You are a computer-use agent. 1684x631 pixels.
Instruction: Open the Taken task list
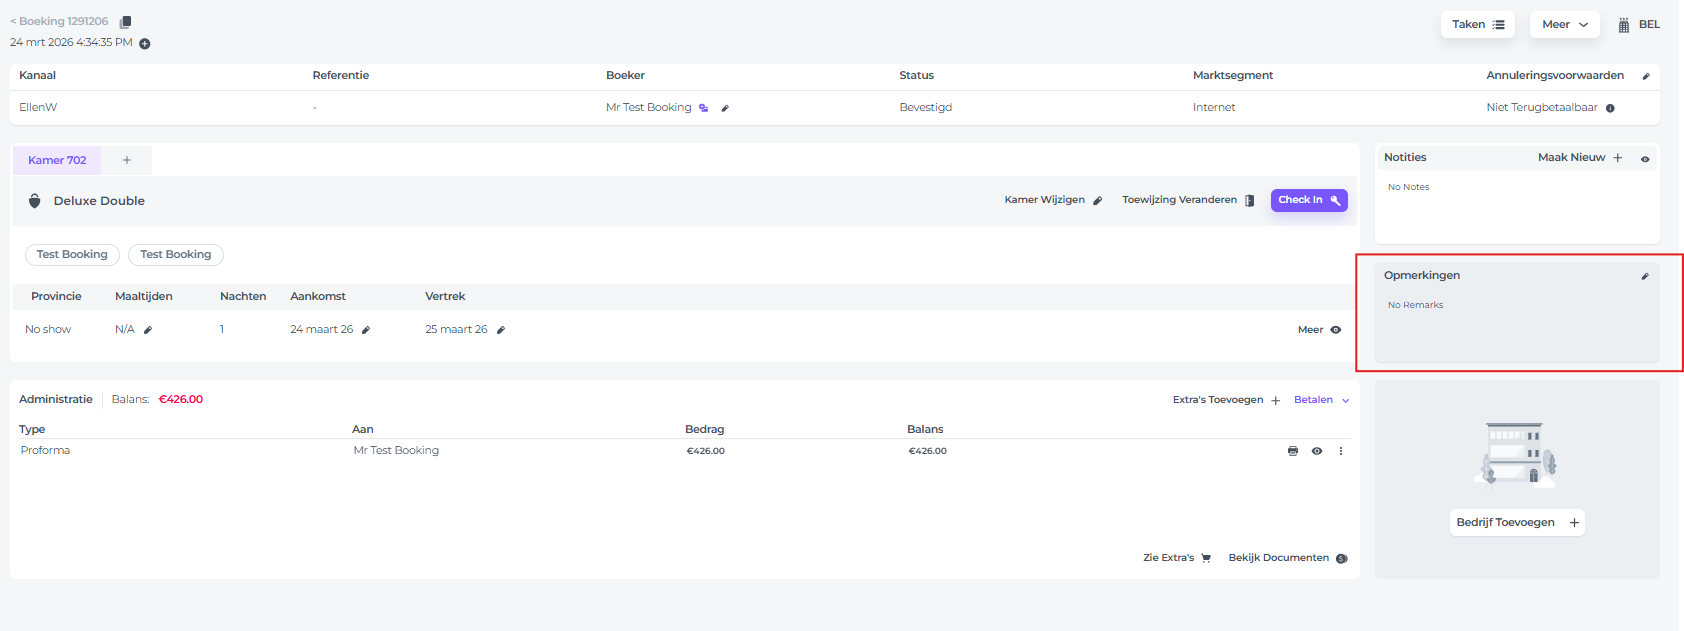1477,25
